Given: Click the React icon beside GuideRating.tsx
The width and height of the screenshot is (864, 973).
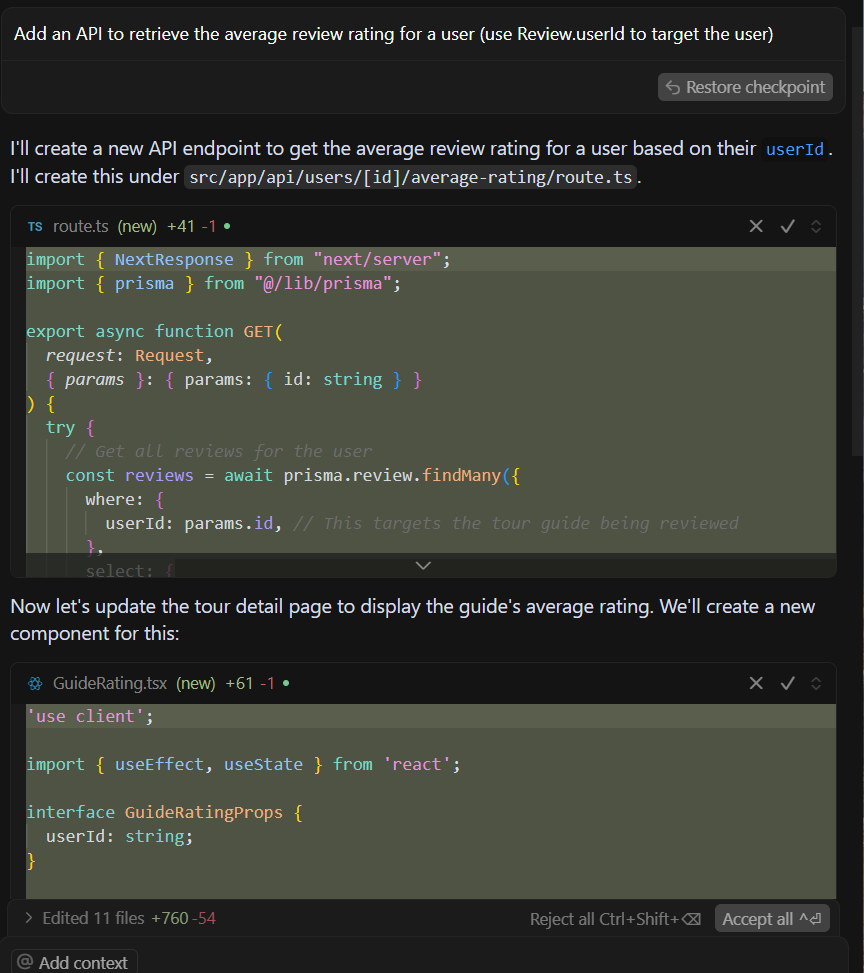Looking at the screenshot, I should [x=35, y=683].
